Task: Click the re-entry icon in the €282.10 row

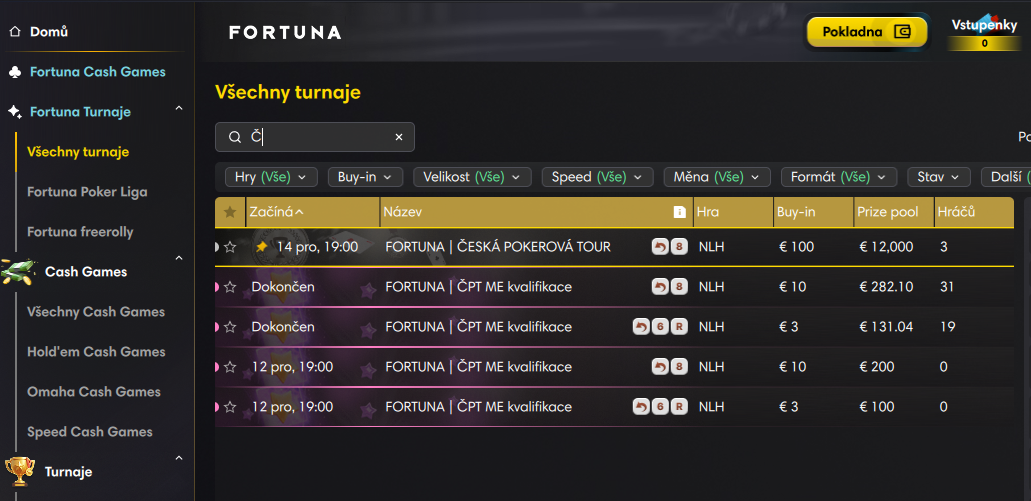Action: (x=659, y=287)
